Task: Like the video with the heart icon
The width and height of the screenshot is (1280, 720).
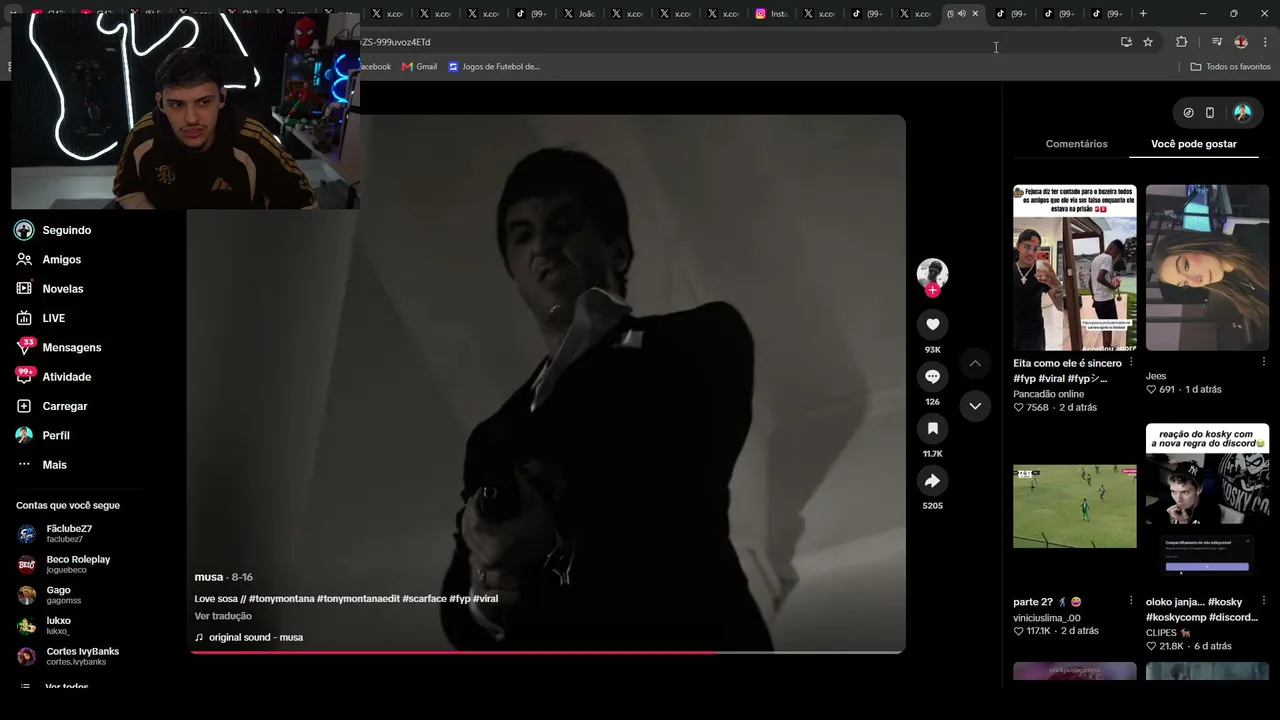Action: [932, 324]
